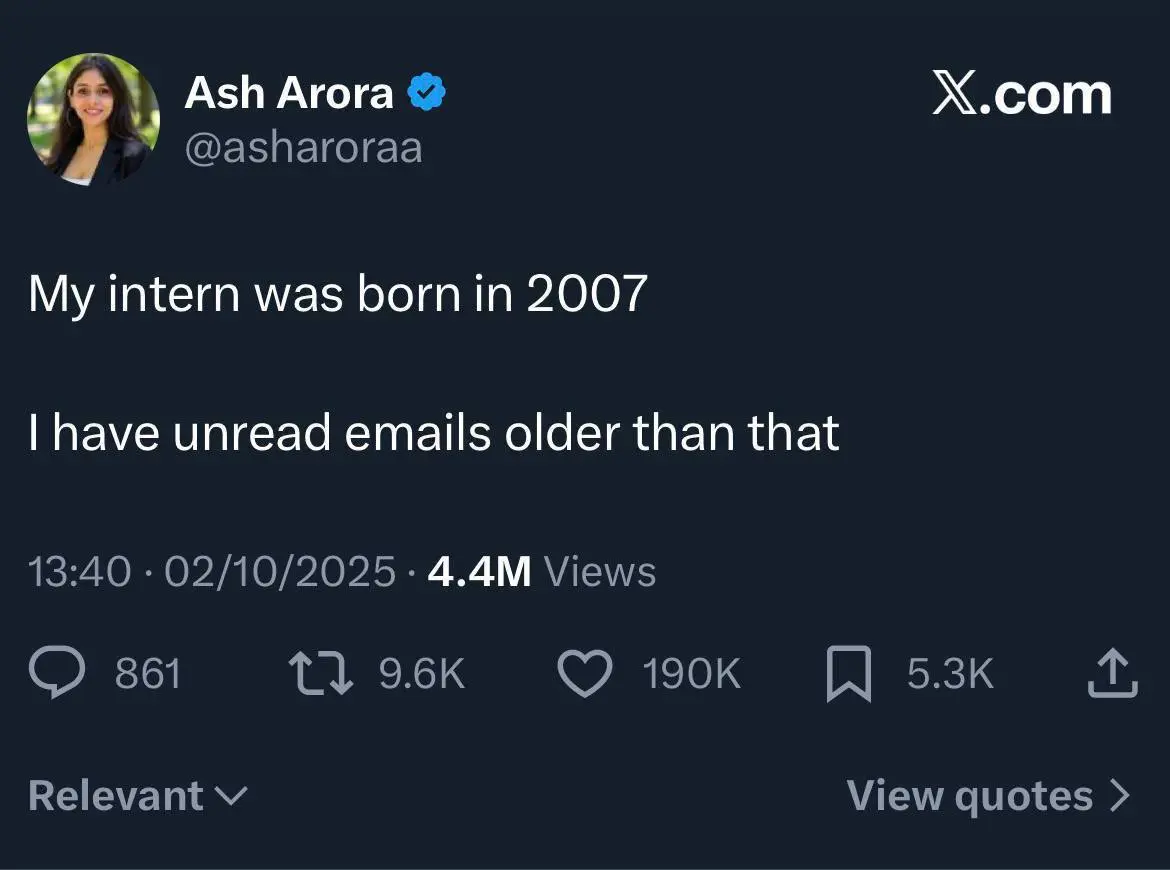The height and width of the screenshot is (870, 1170).
Task: Open the View quotes link
Action: [969, 796]
